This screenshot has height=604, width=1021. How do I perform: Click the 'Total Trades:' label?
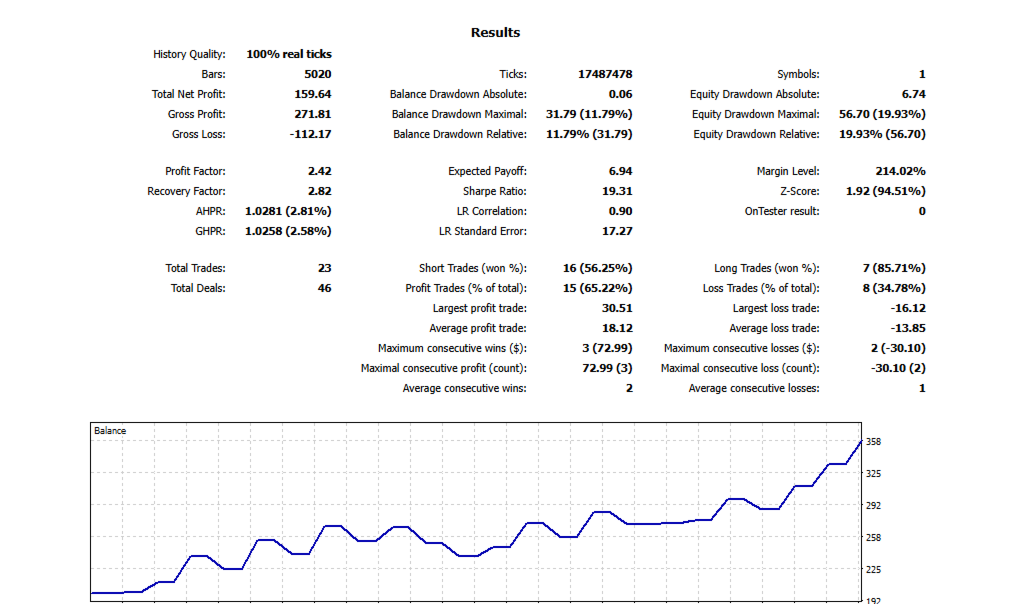195,268
